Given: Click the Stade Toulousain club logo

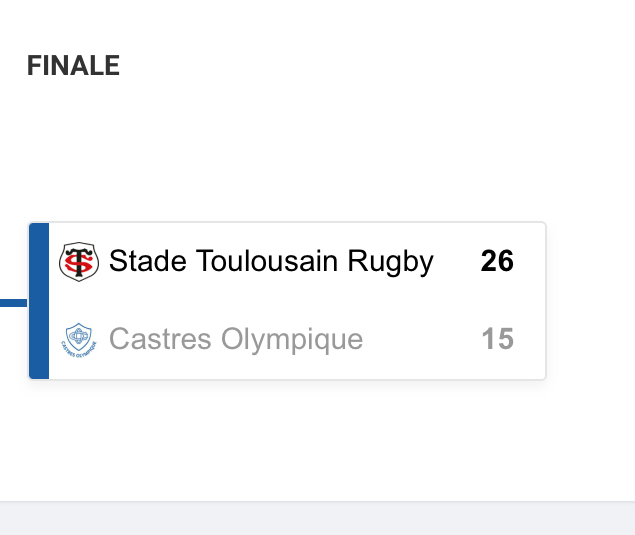Looking at the screenshot, I should 79,262.
